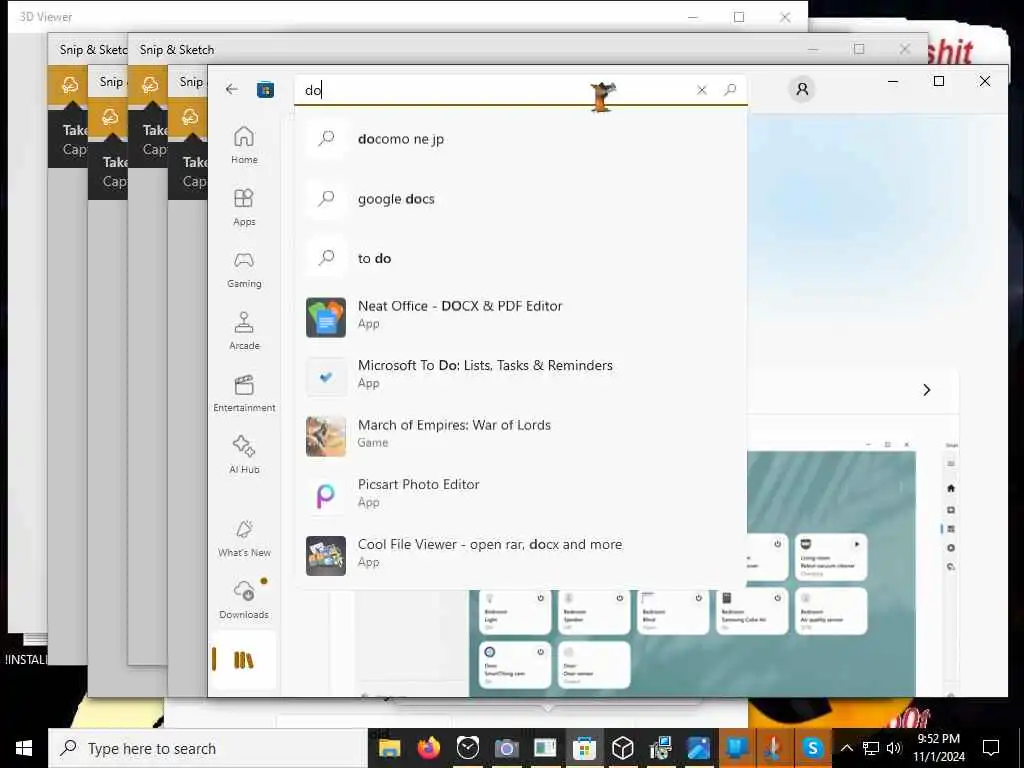This screenshot has height=768, width=1024.
Task: Click the 'Type here to search' taskbar box
Action: tap(208, 748)
